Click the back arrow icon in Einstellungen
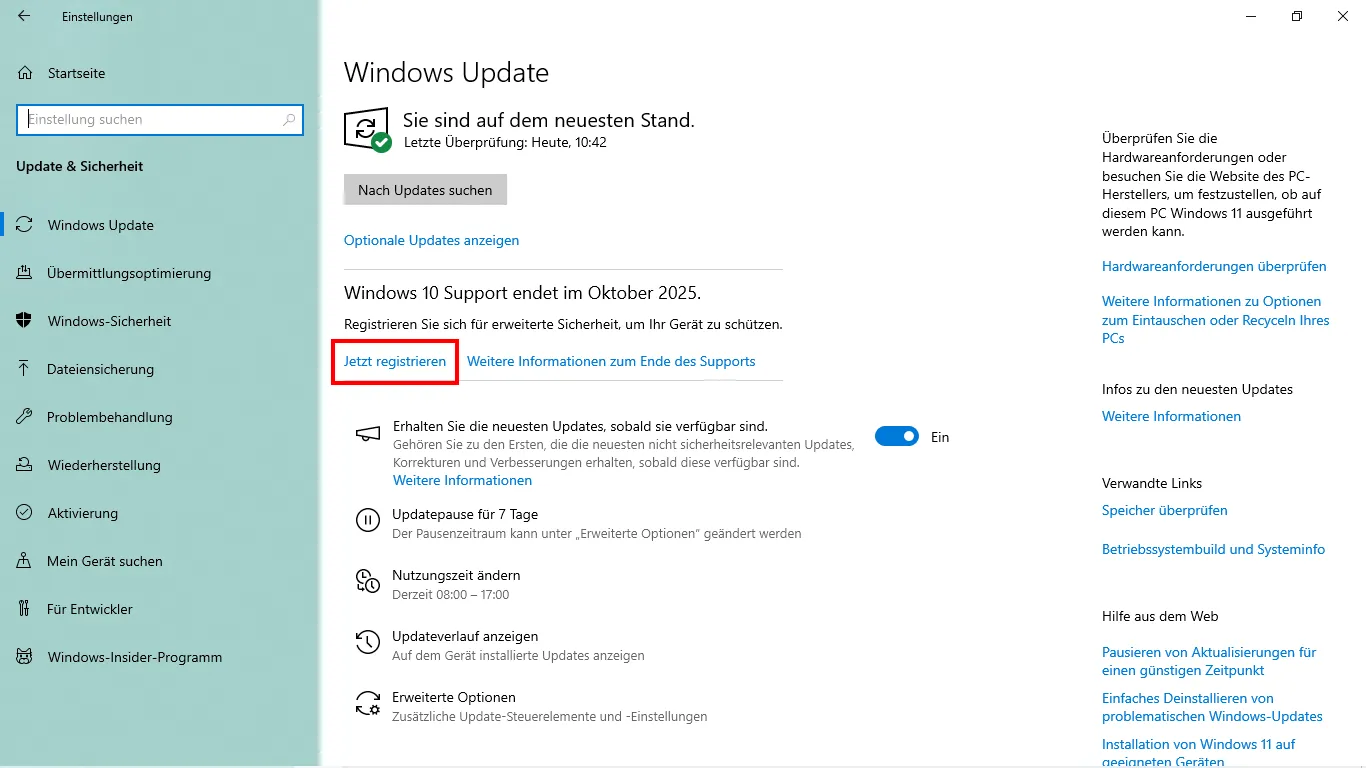Screen dimensions: 1366x768 [24, 16]
